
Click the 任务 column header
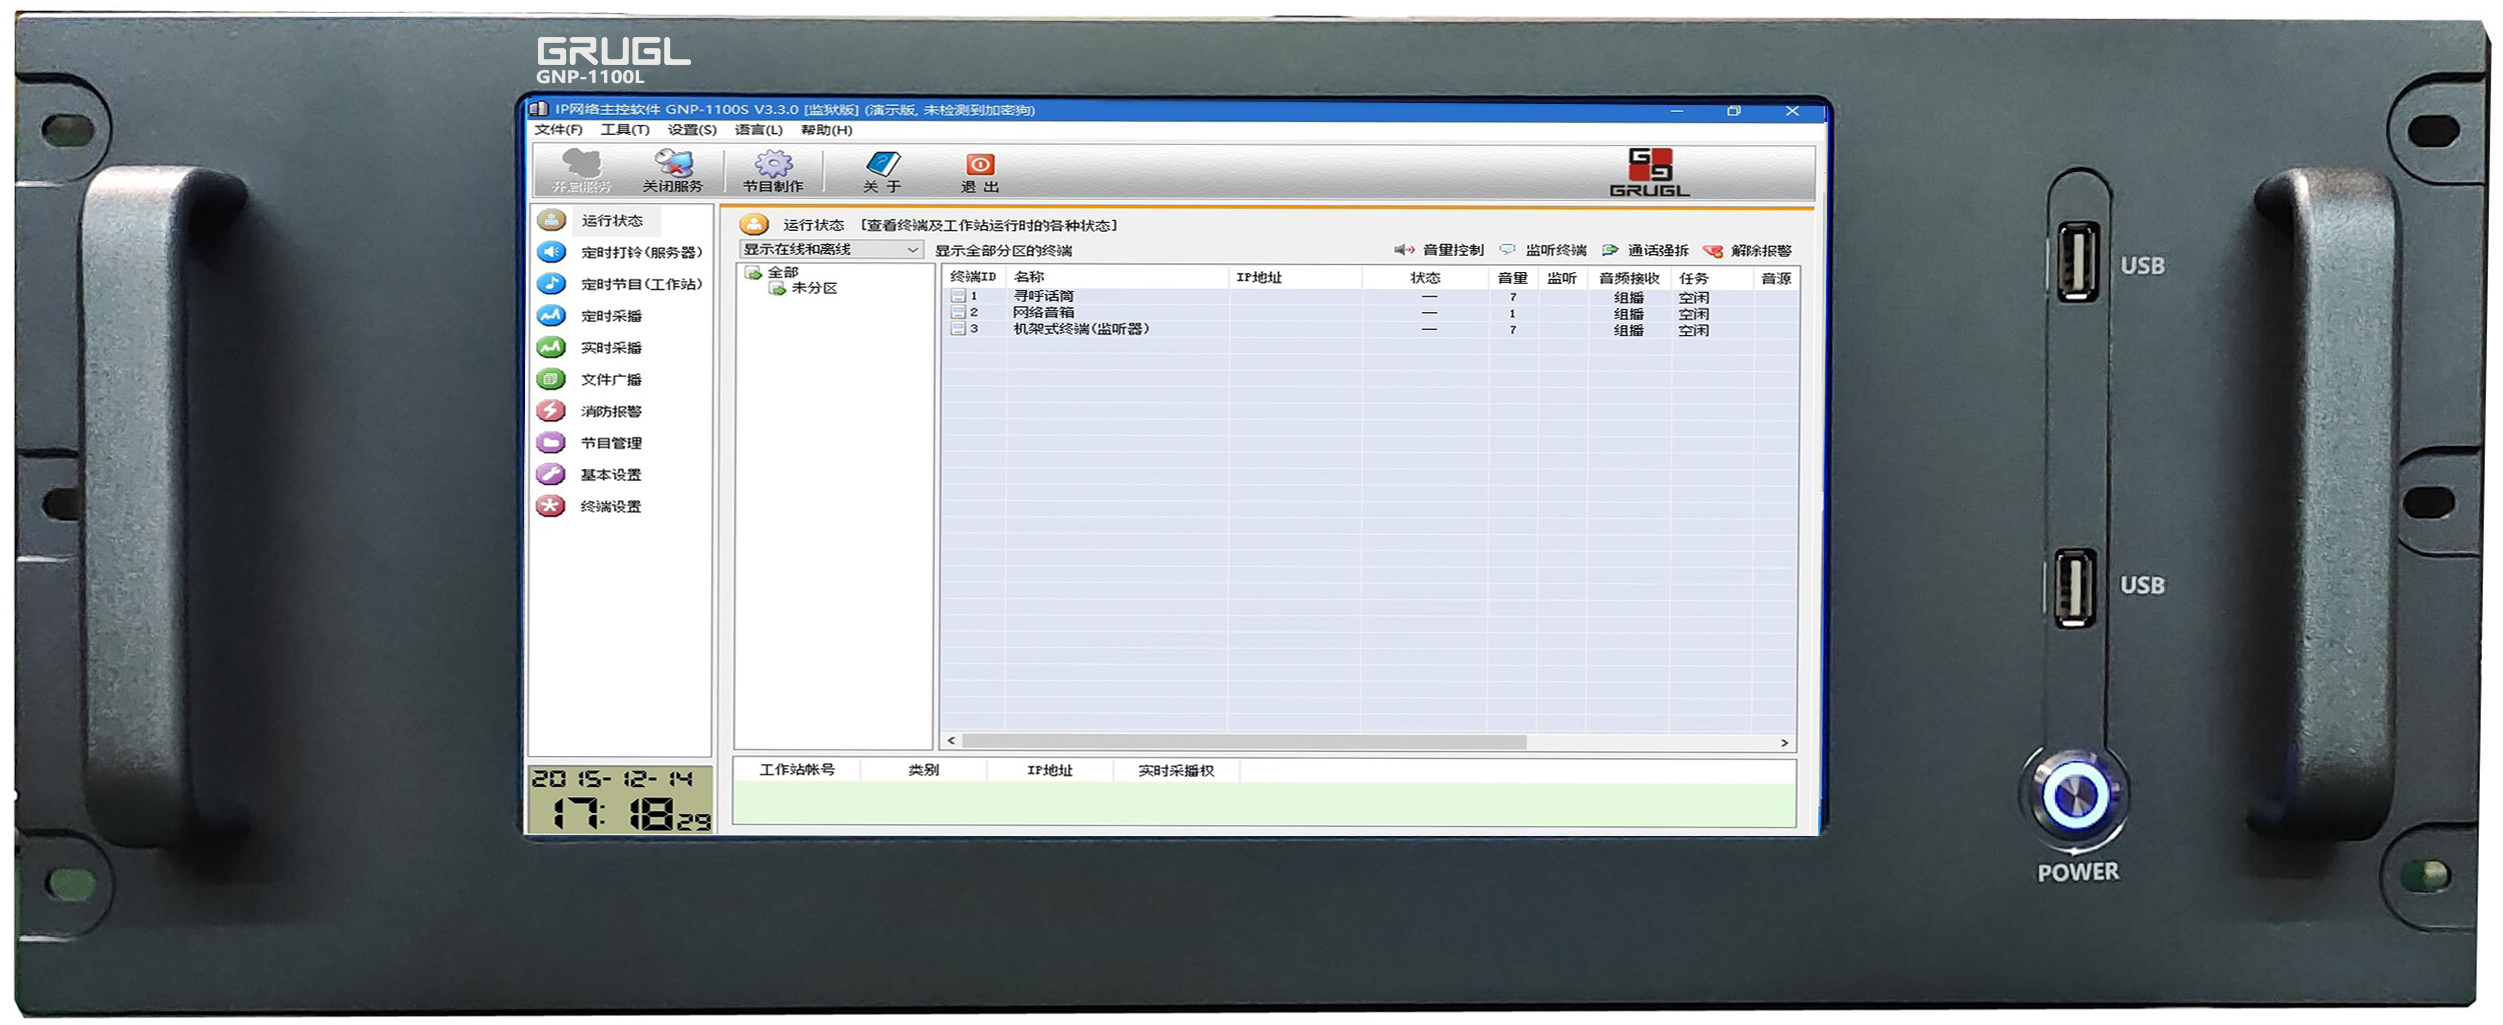pyautogui.click(x=1712, y=277)
